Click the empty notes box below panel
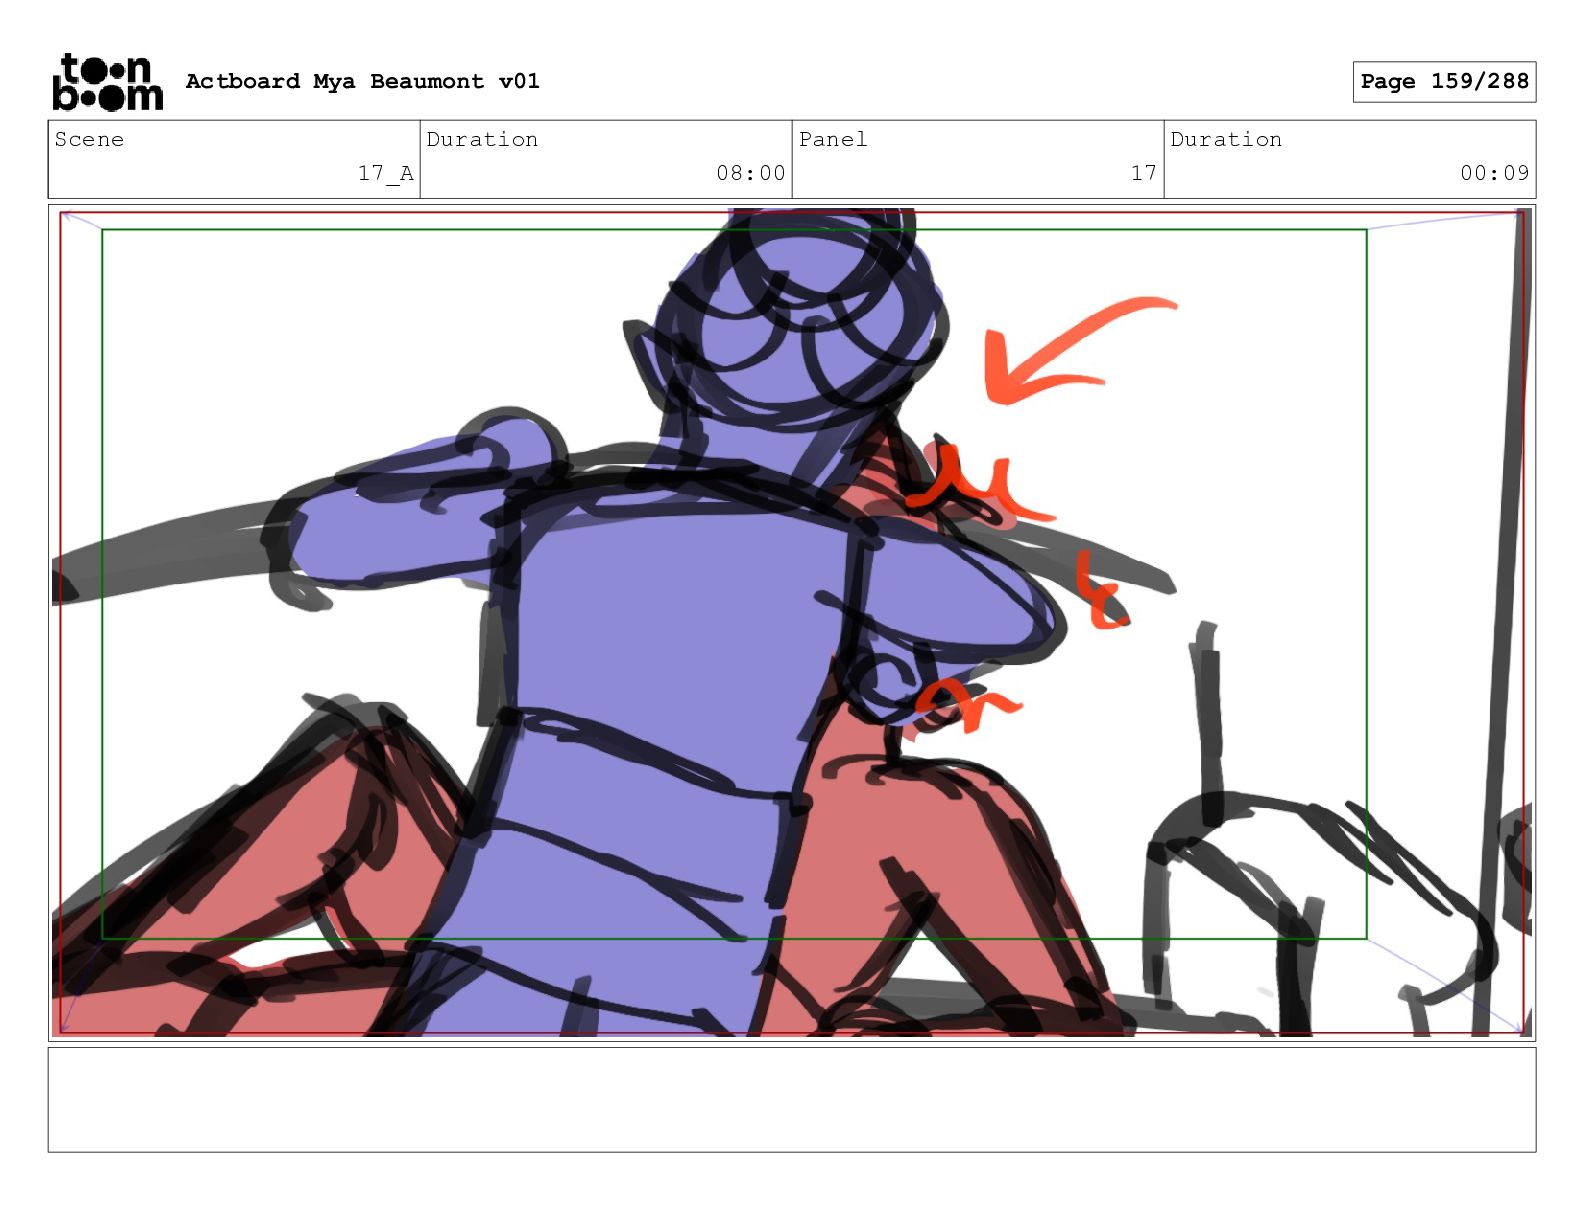Screen dimensions: 1584x1224 pos(792,1099)
